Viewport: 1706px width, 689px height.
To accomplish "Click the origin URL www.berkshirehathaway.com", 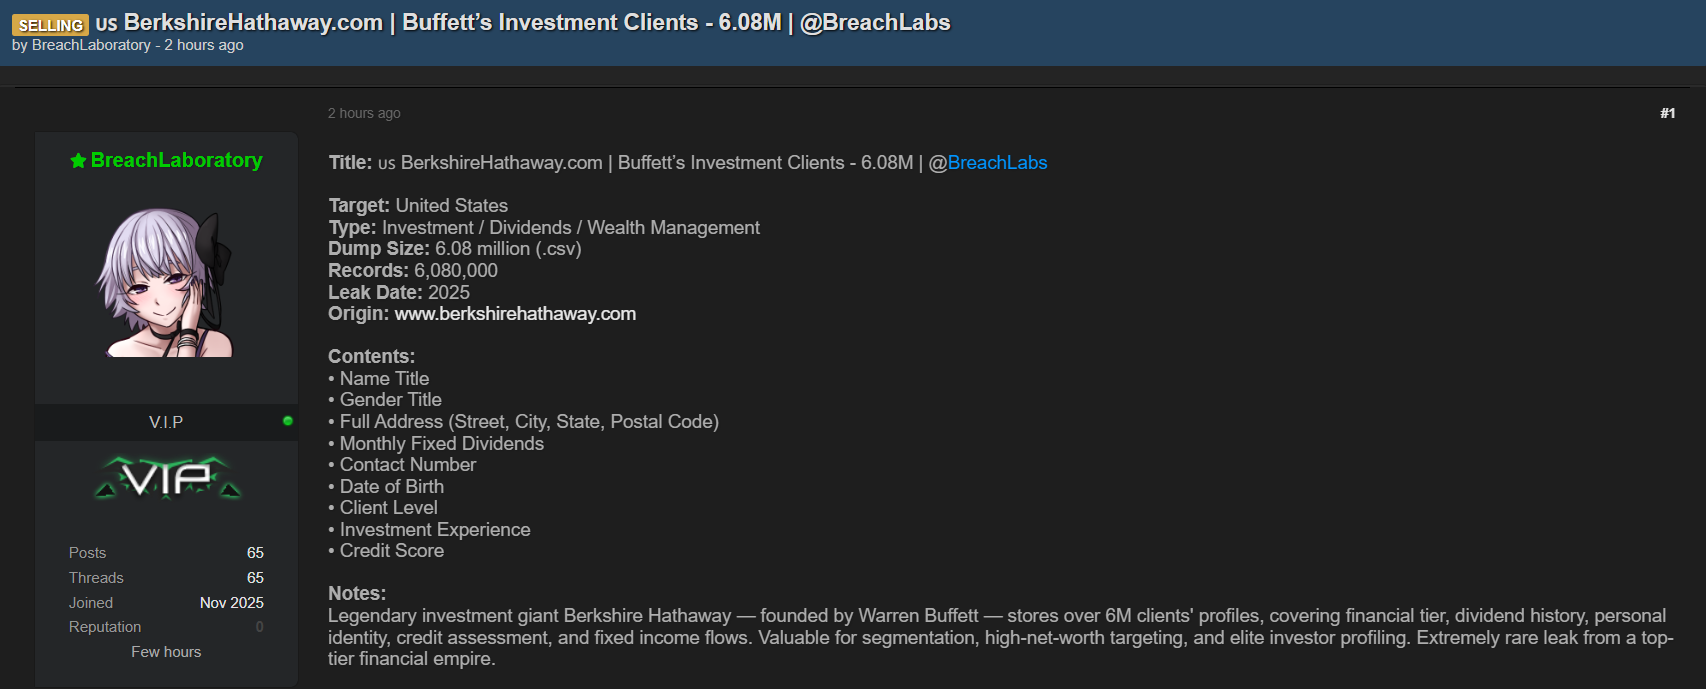I will pos(516,313).
